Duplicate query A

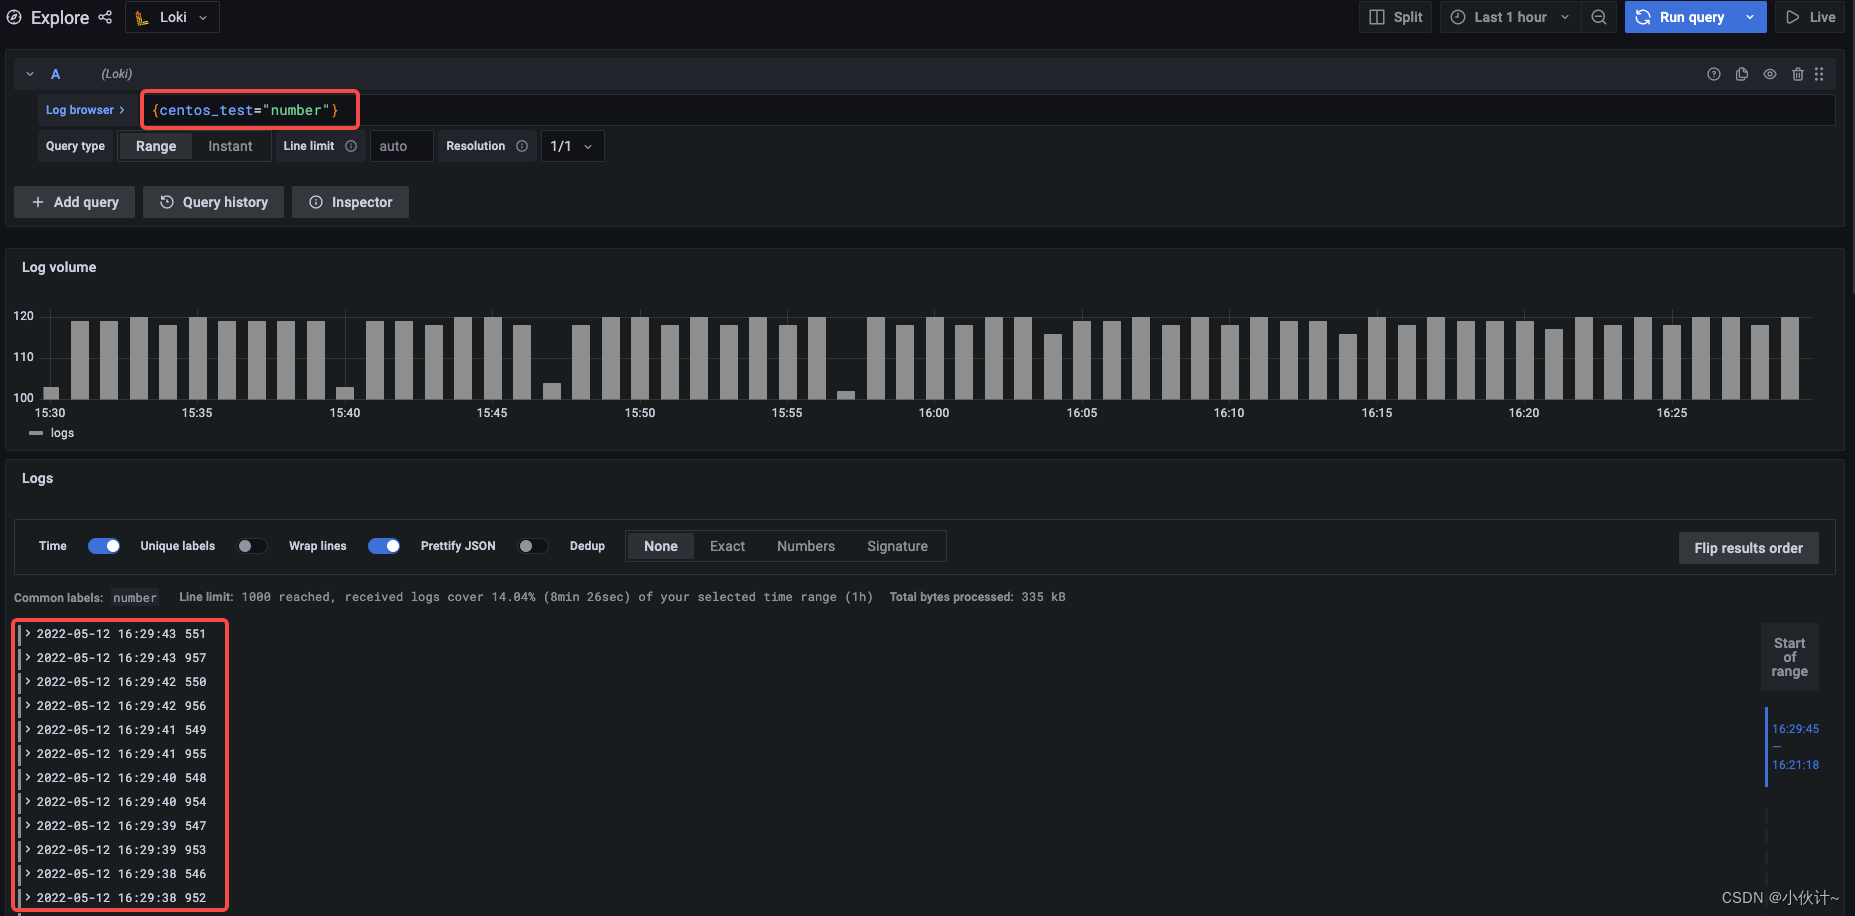pos(1742,74)
